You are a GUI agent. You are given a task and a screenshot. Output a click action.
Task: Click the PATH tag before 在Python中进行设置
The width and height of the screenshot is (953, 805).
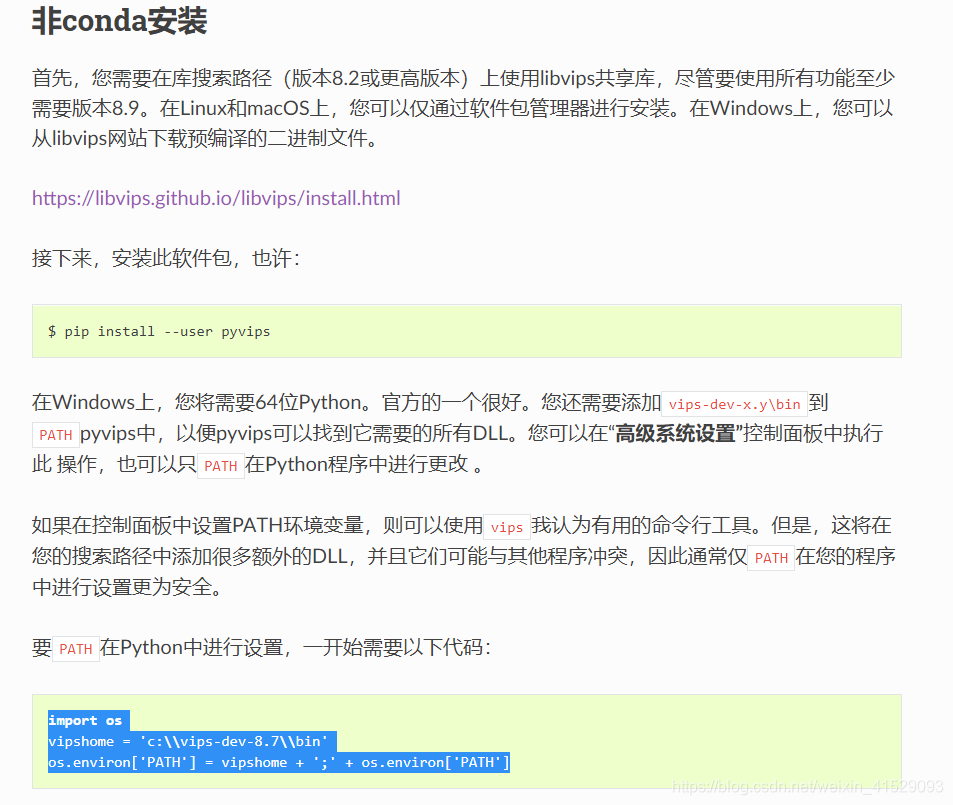(x=75, y=649)
